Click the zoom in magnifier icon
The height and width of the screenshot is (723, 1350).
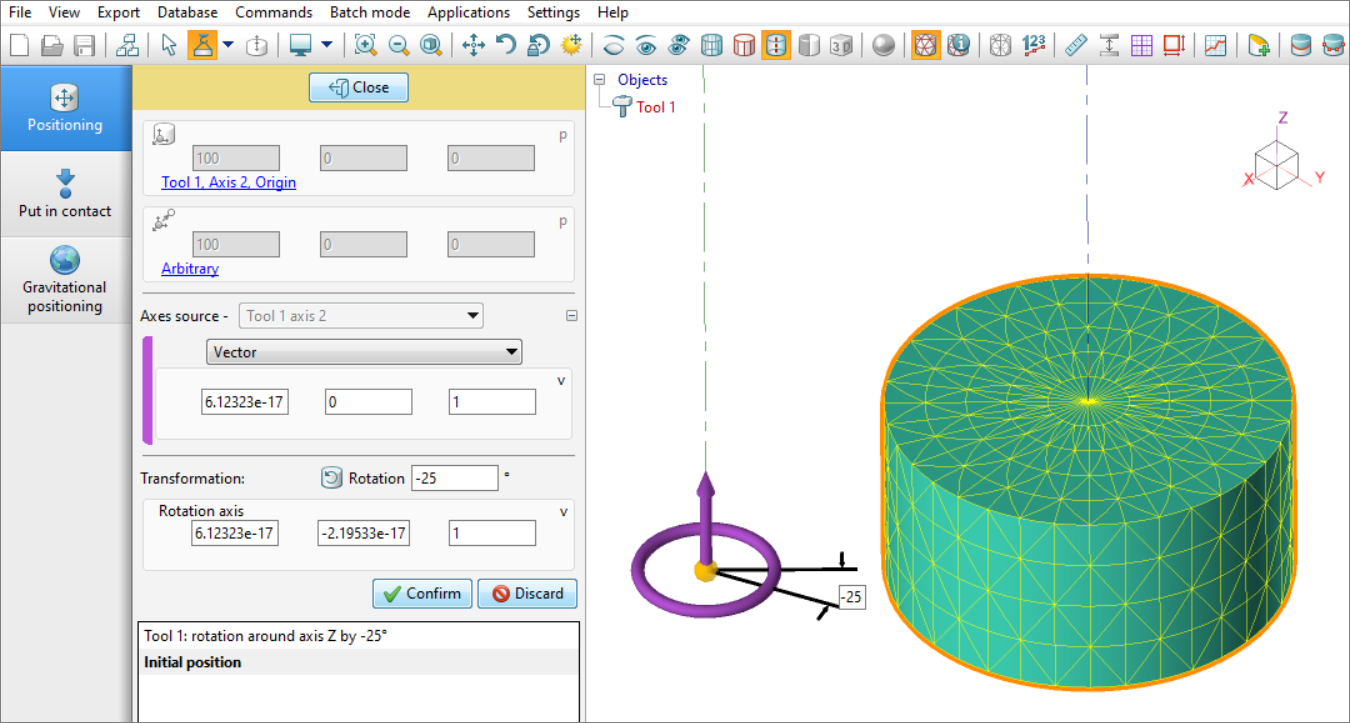point(366,45)
